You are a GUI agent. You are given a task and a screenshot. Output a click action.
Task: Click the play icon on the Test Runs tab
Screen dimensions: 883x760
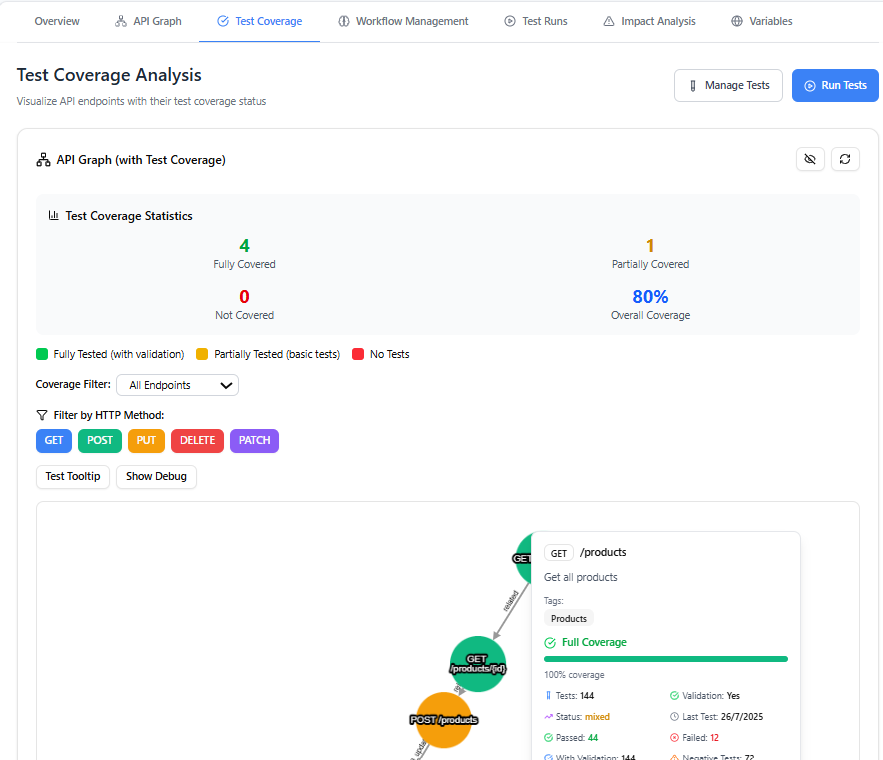[509, 20]
